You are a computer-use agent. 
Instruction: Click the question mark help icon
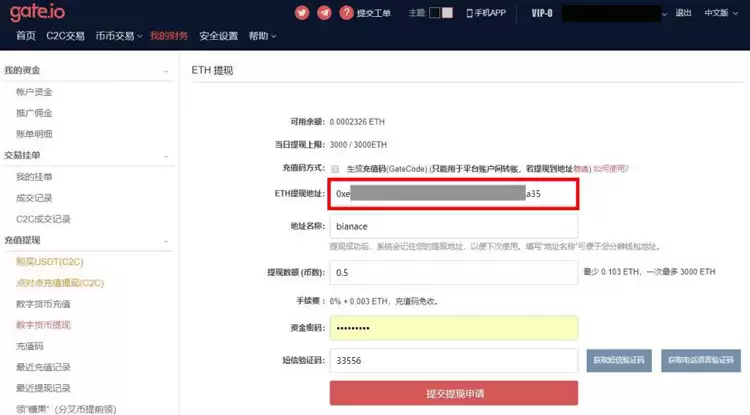346,13
